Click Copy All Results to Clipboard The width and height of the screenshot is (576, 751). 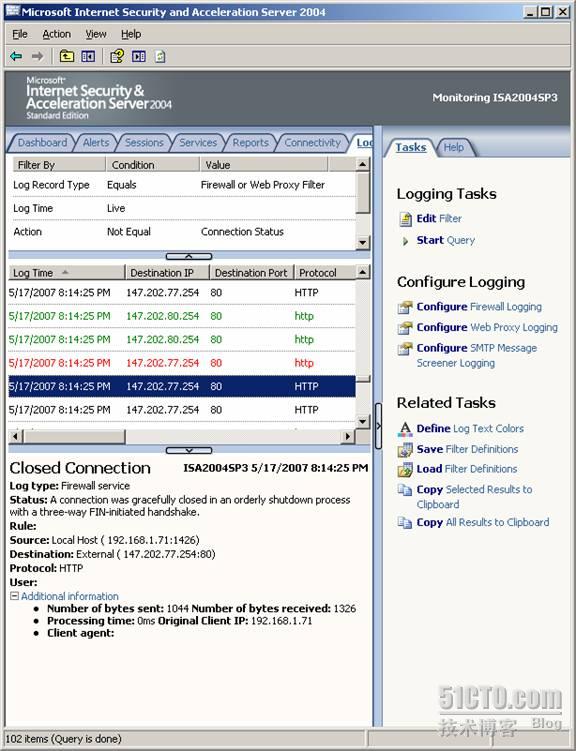pos(483,523)
